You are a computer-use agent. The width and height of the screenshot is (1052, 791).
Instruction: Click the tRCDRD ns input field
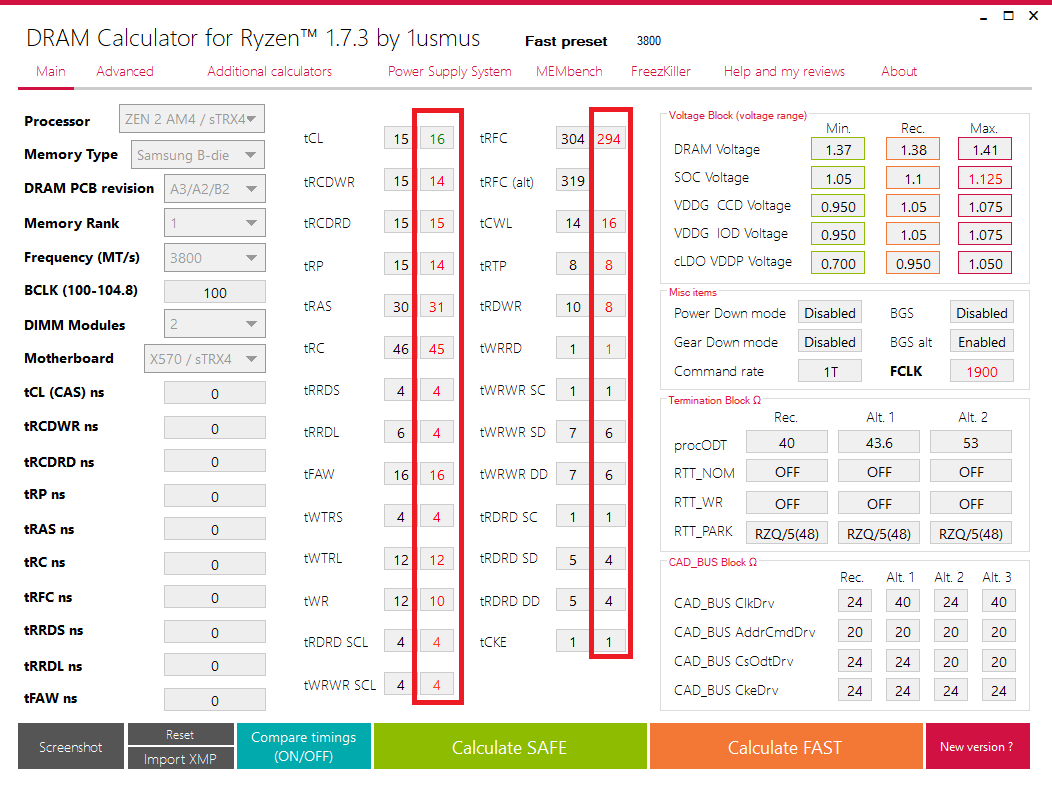pyautogui.click(x=215, y=462)
